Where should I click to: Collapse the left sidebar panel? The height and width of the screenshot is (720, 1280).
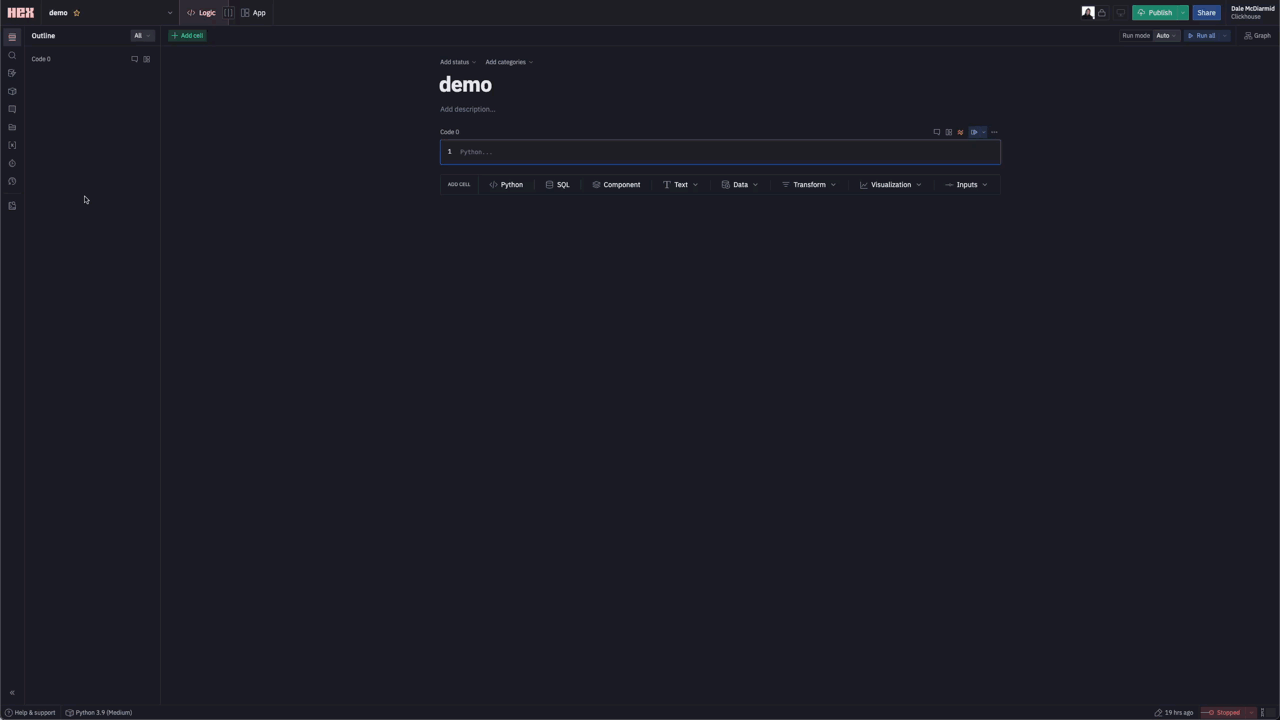[x=12, y=692]
